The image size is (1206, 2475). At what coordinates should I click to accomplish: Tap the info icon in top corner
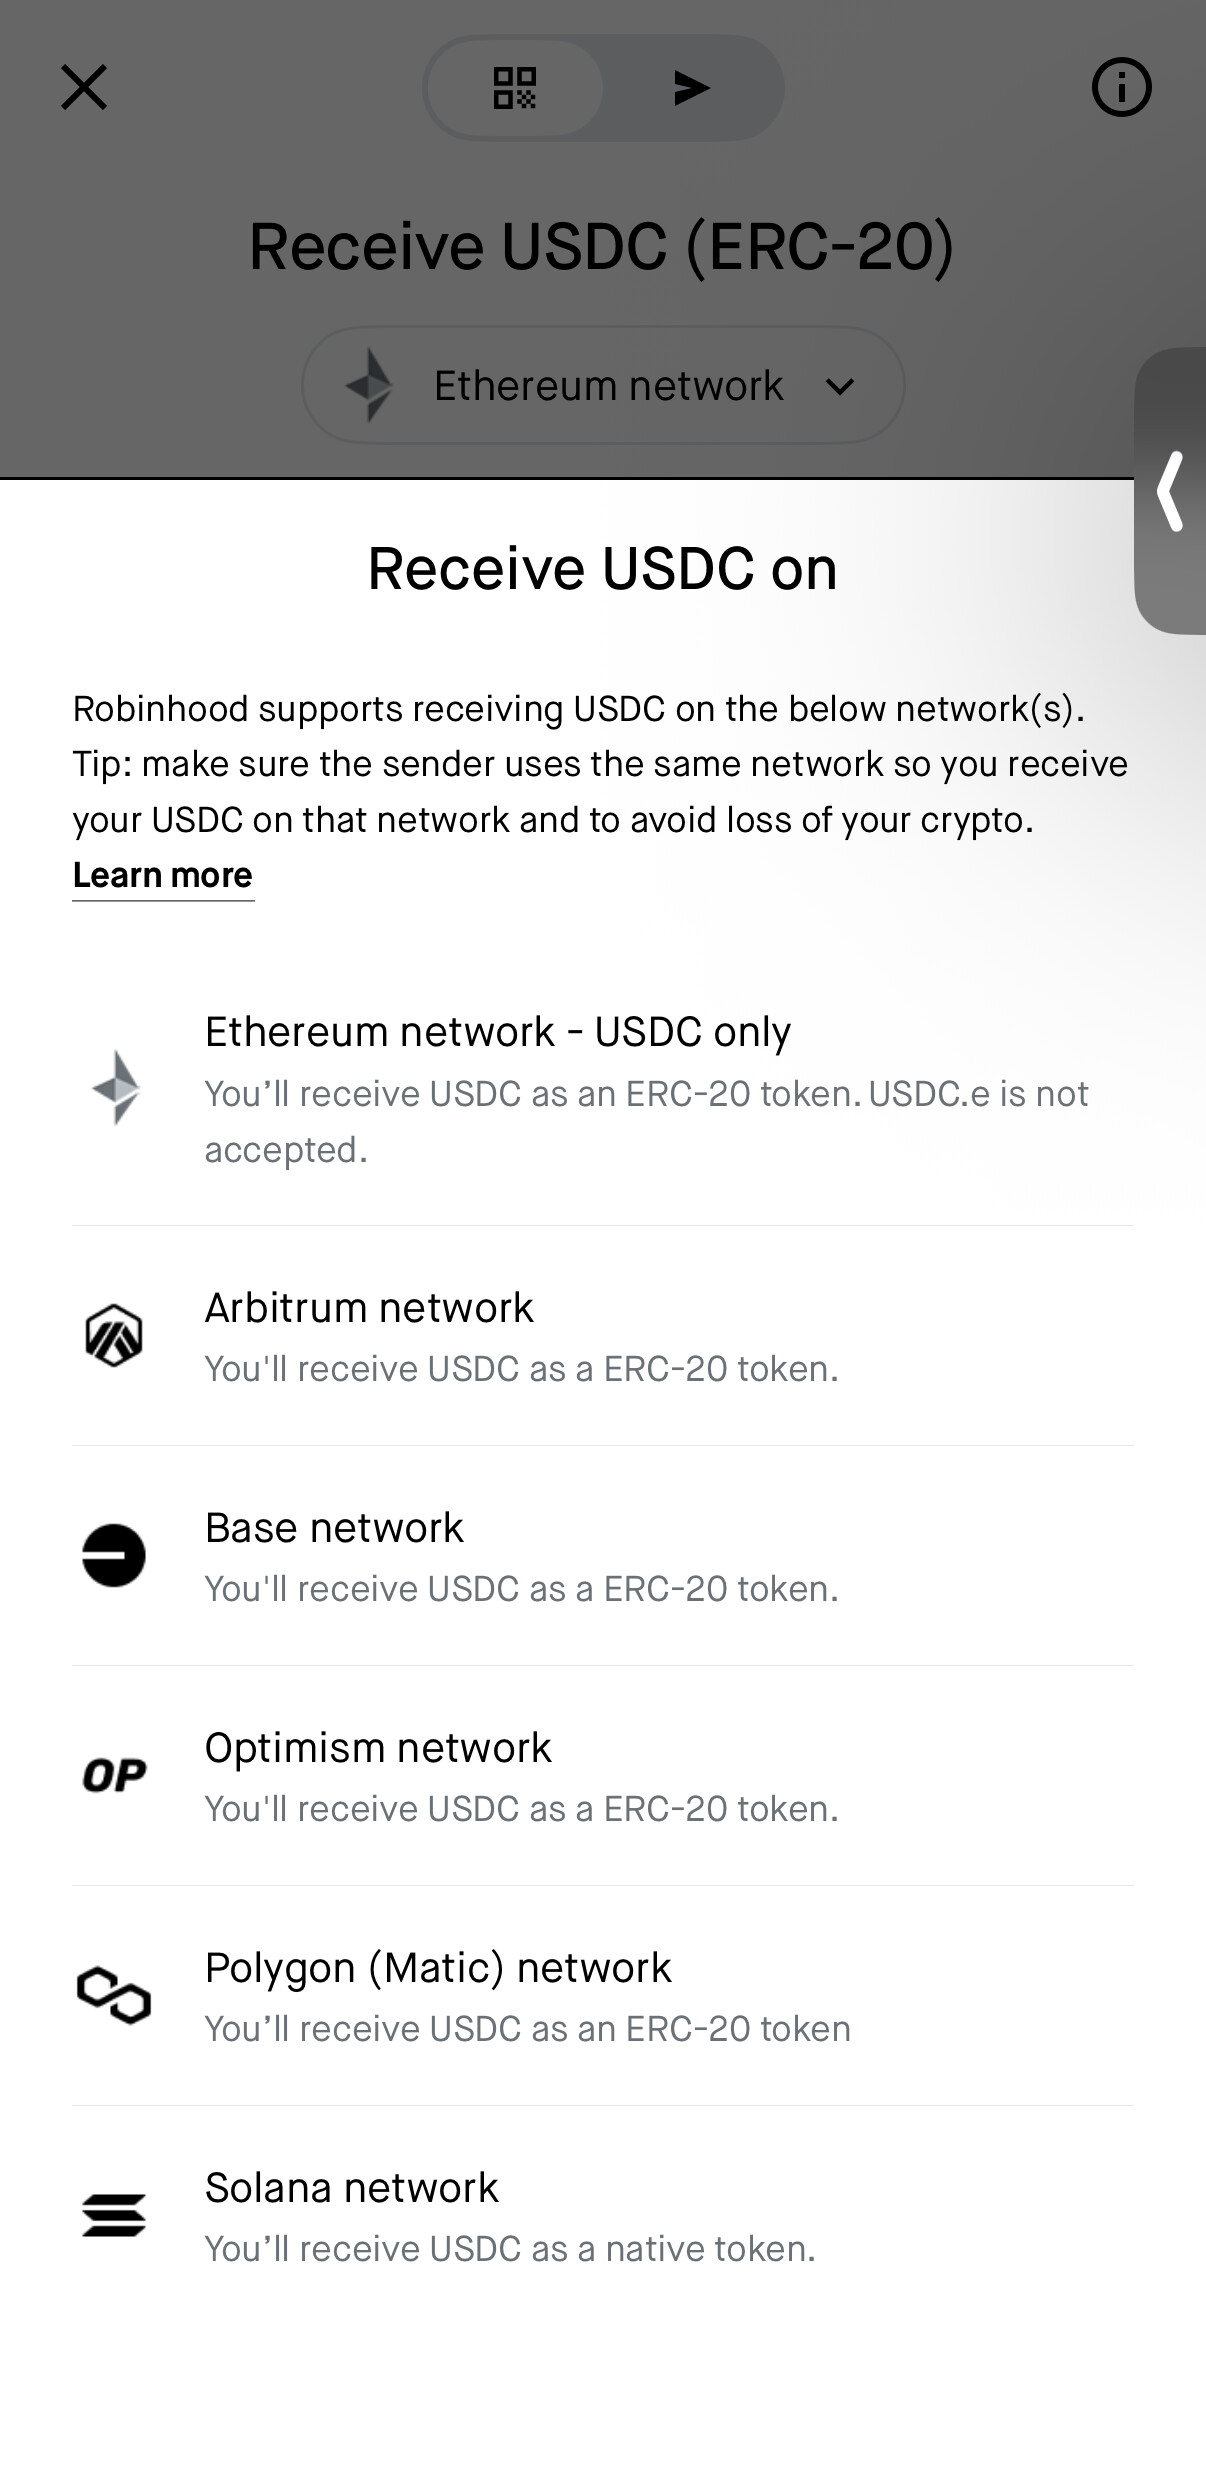pos(1121,88)
